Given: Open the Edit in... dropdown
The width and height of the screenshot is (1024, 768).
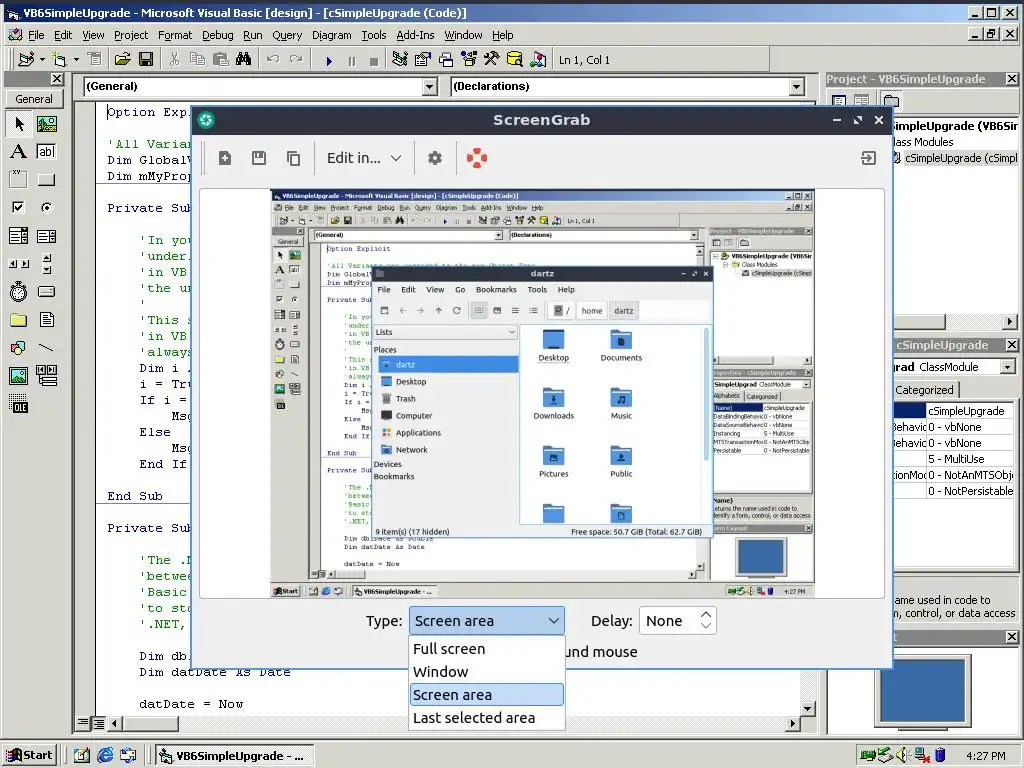Looking at the screenshot, I should tap(364, 158).
